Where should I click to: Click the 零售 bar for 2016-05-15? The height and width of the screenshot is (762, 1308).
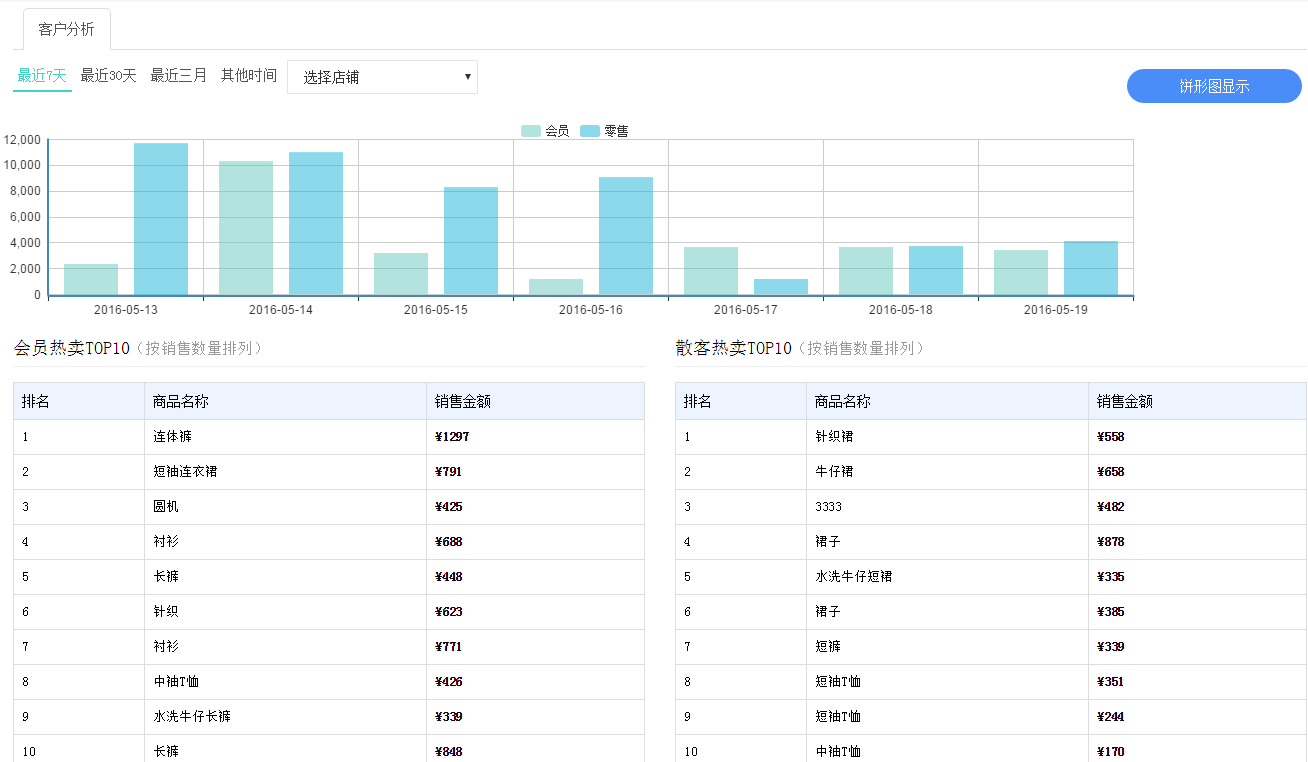tap(471, 241)
